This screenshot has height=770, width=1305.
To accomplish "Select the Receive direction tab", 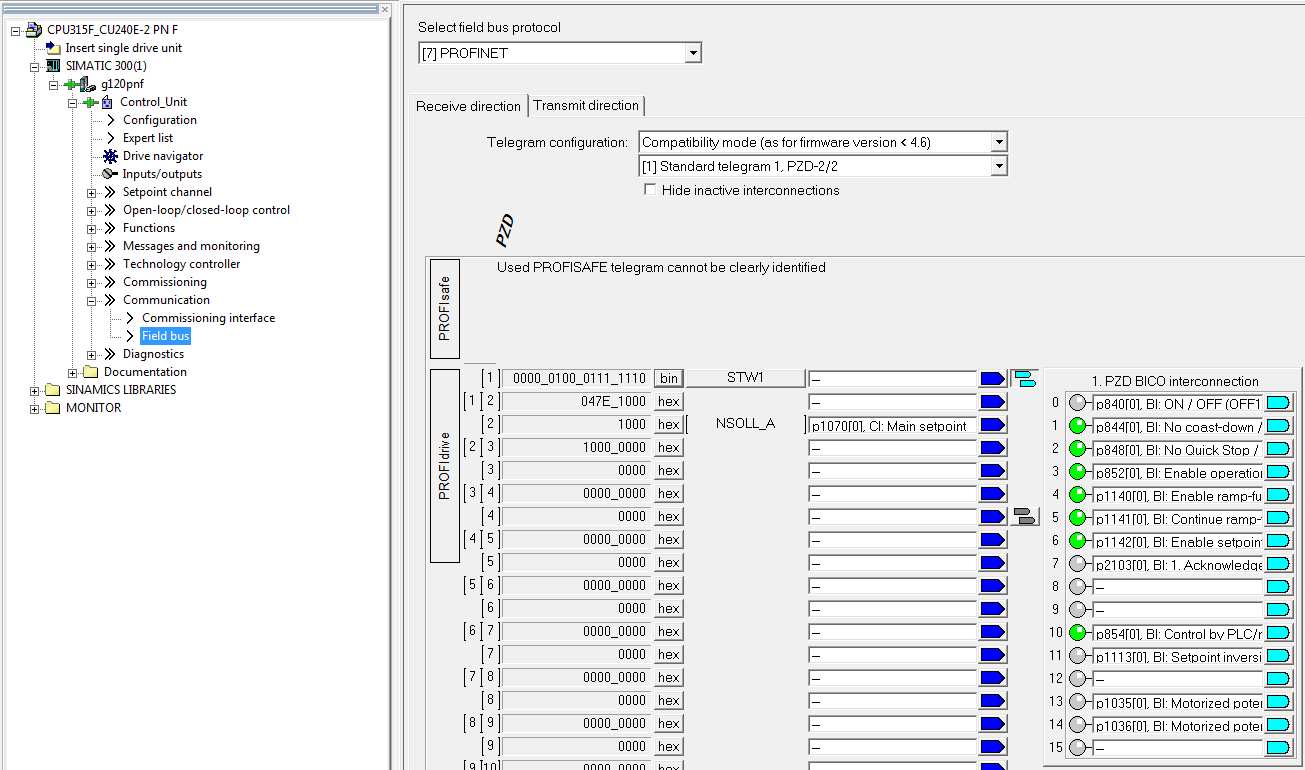I will (469, 106).
